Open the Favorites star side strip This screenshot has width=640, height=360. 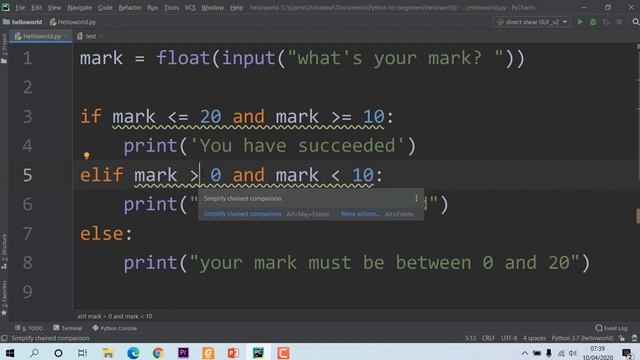(x=4, y=298)
